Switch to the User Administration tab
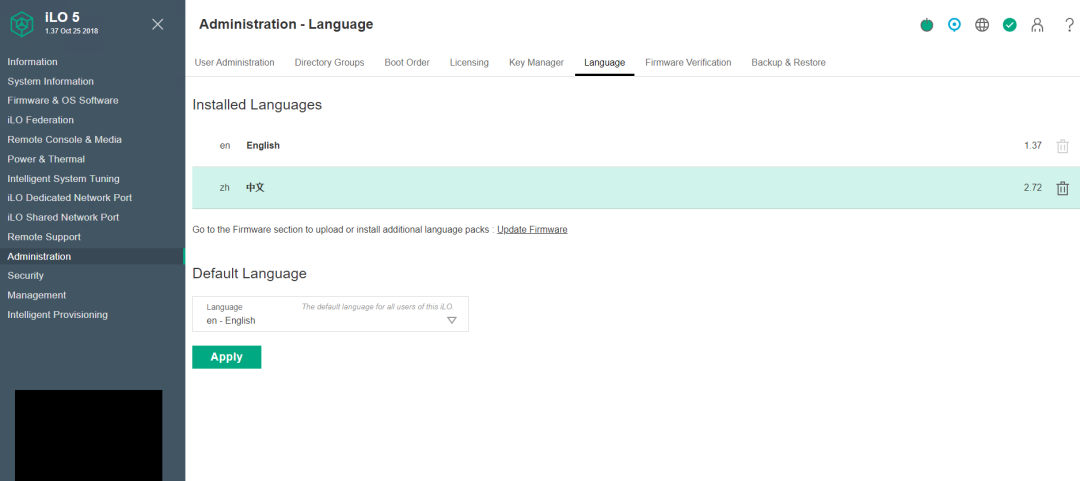The width and height of the screenshot is (1080, 481). (x=234, y=63)
